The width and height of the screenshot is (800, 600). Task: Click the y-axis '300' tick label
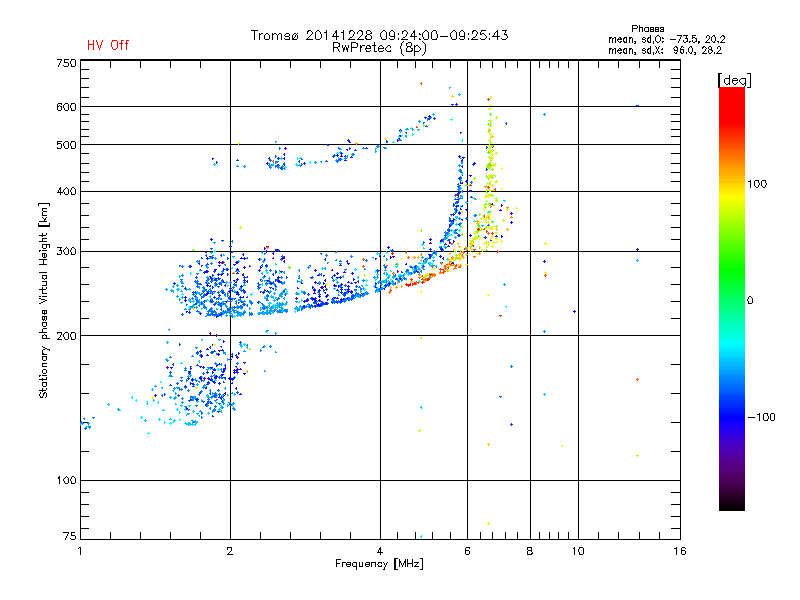(66, 252)
